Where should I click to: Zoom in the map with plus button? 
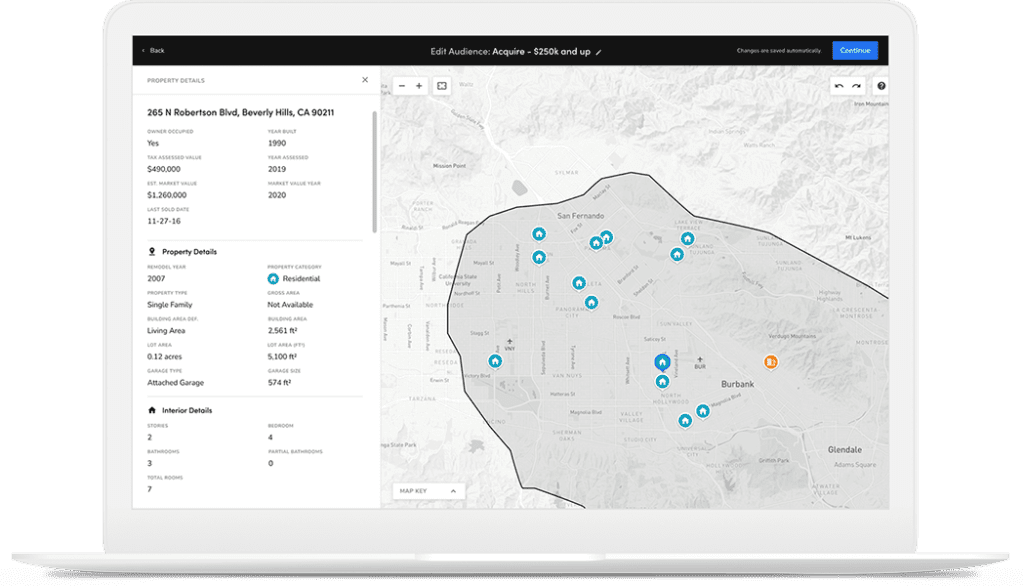(x=419, y=86)
